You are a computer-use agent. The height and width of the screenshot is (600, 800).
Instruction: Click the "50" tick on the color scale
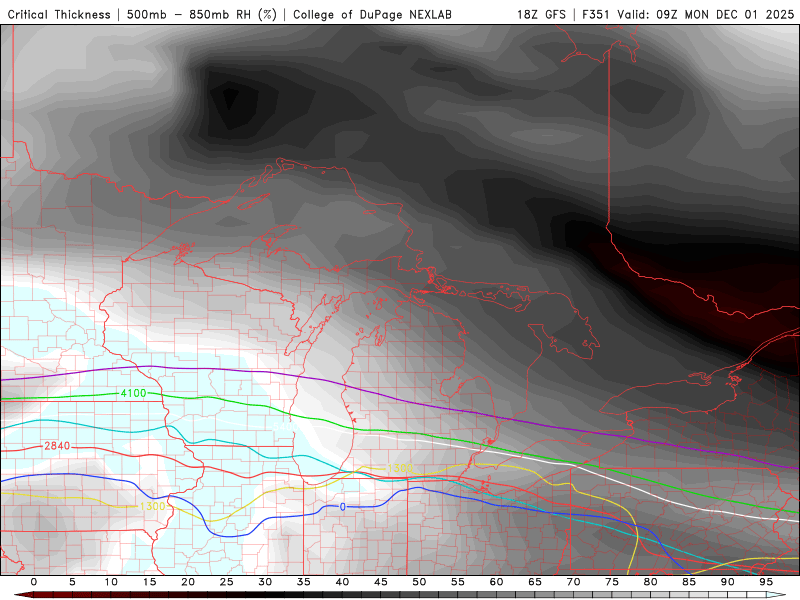coord(419,582)
